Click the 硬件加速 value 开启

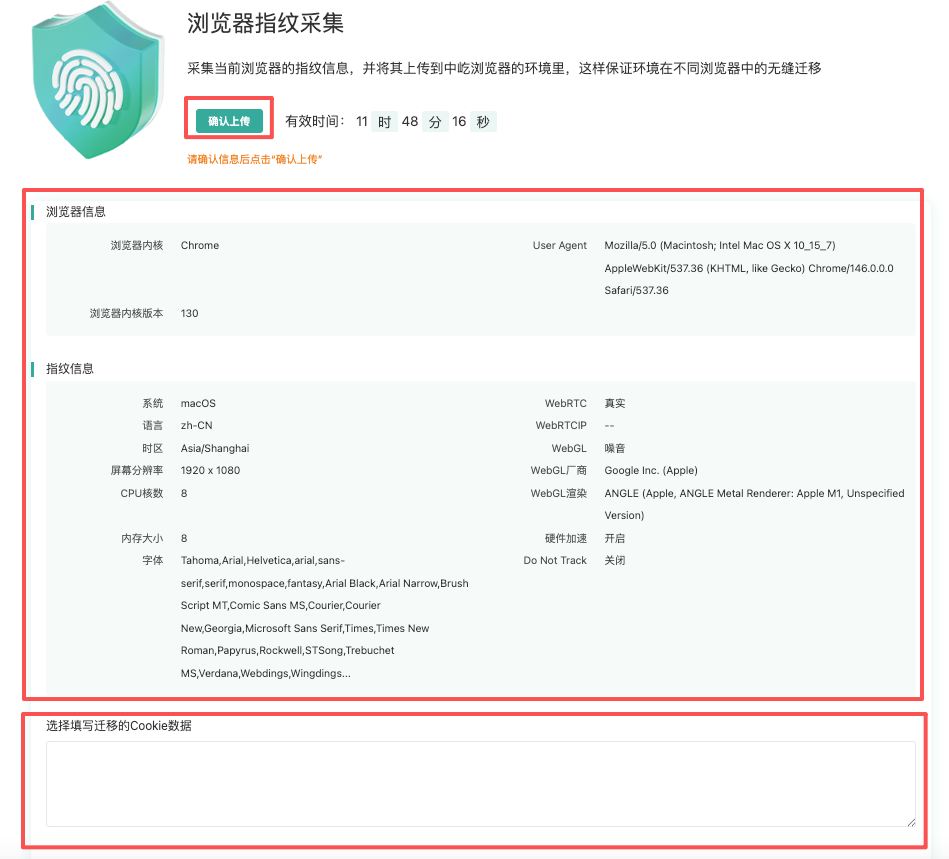(x=615, y=538)
